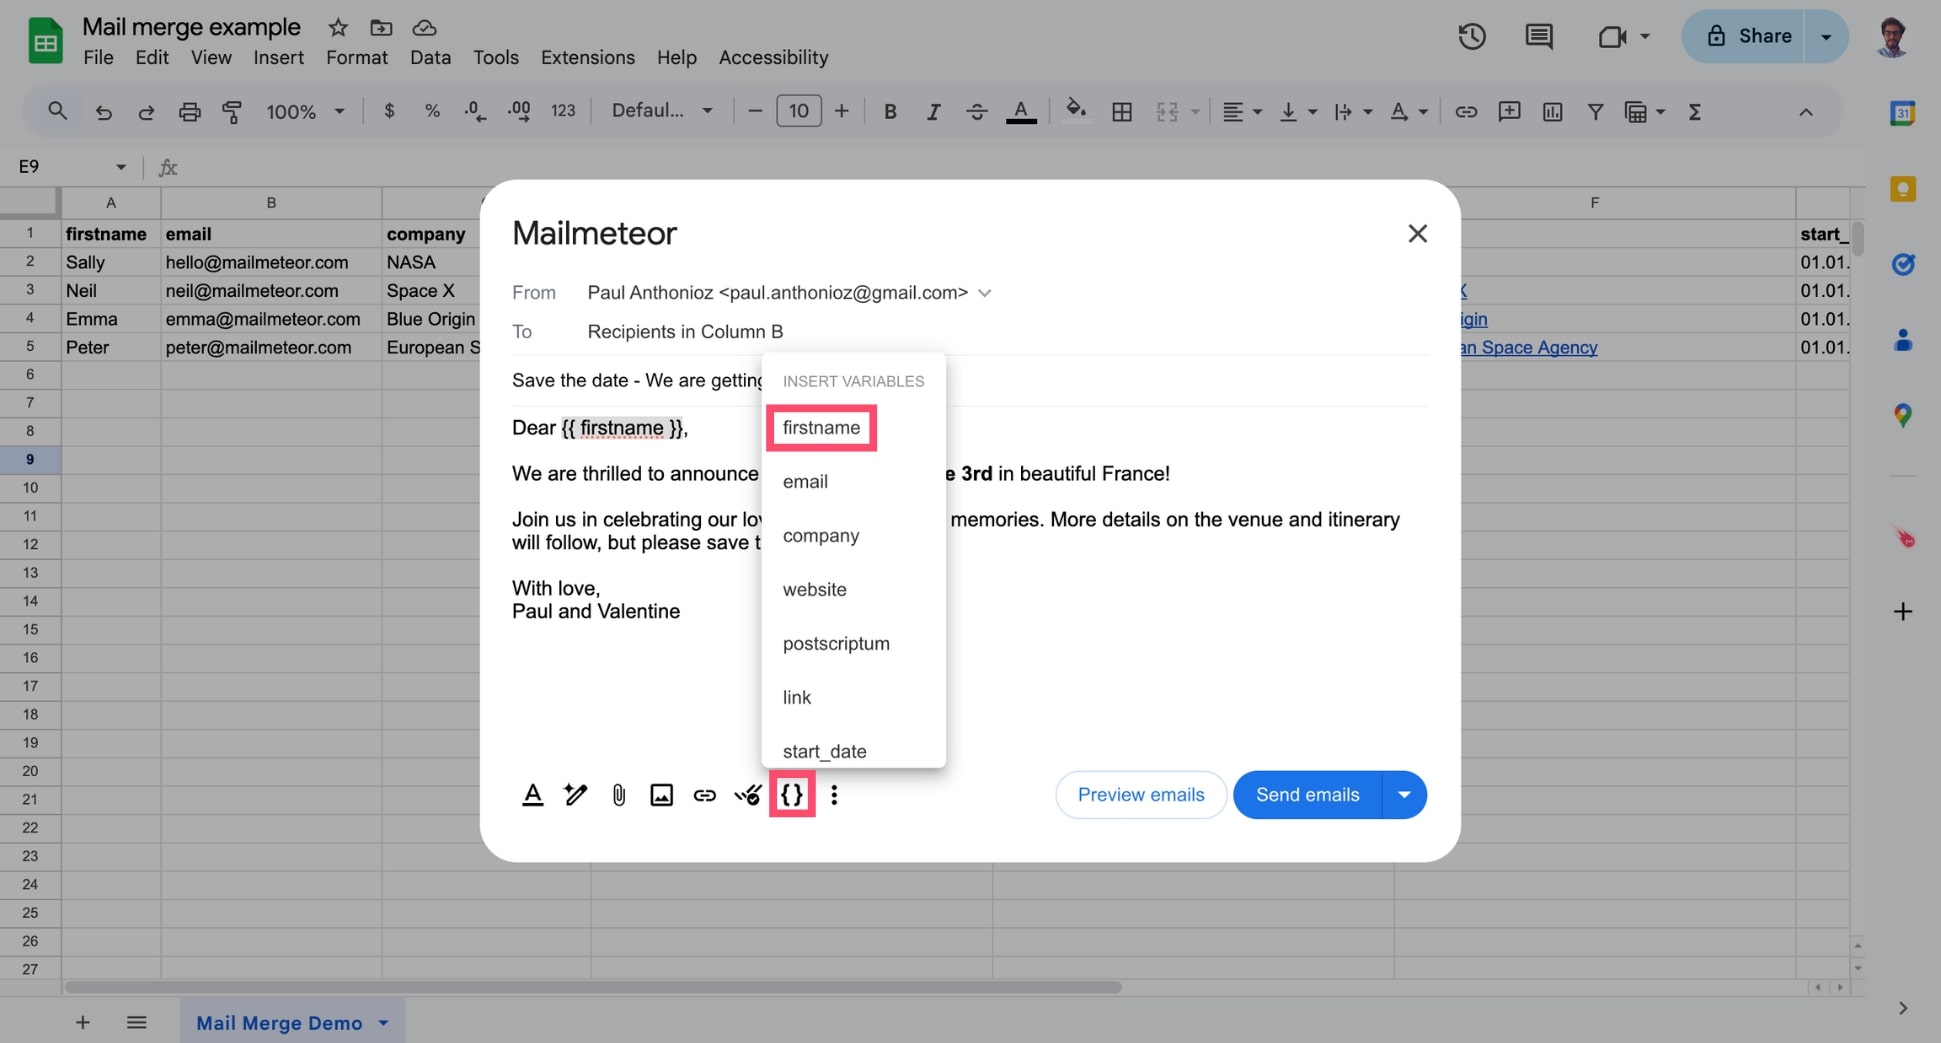The image size is (1941, 1043).
Task: Open the Extensions menu
Action: point(587,57)
